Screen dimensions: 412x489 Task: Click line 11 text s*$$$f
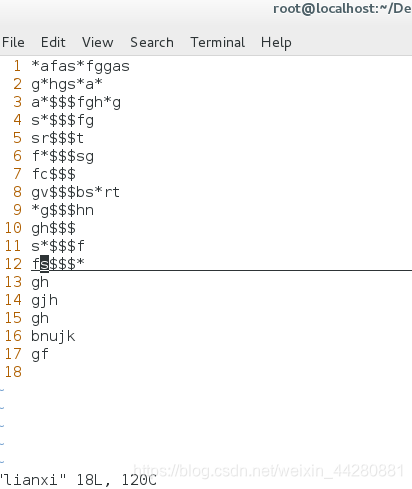(58, 246)
